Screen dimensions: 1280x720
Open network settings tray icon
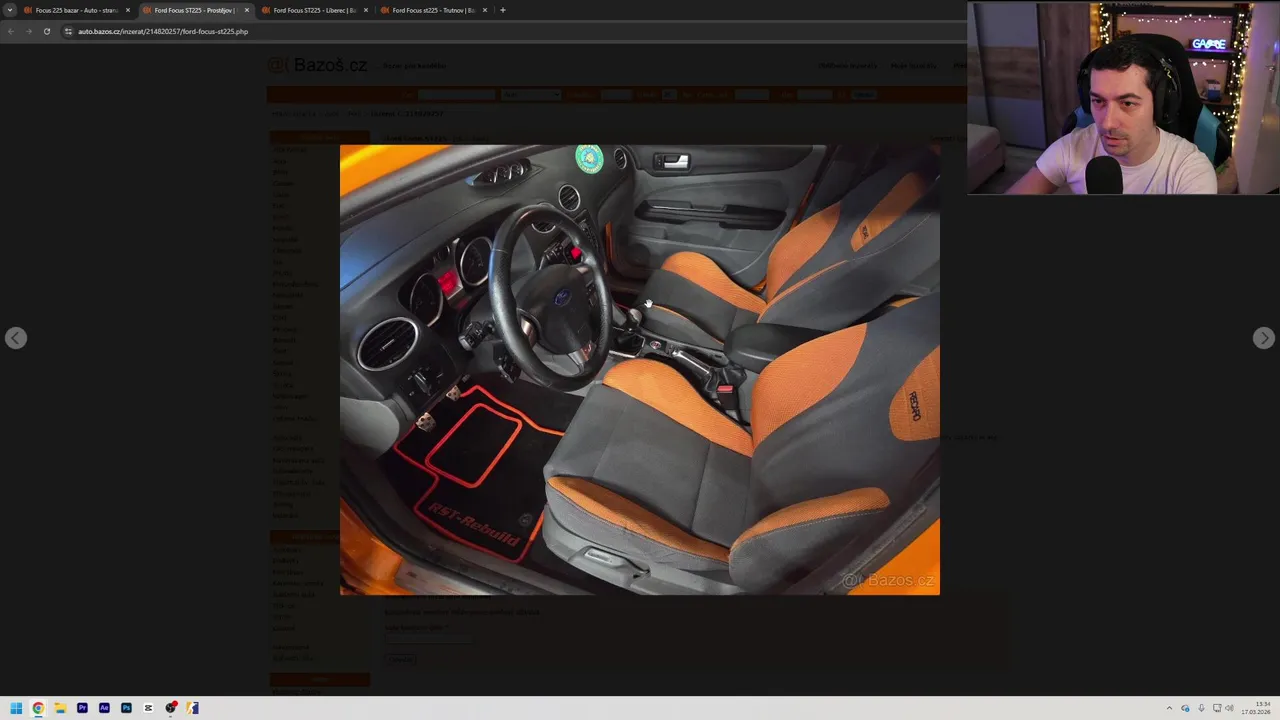pos(1217,708)
